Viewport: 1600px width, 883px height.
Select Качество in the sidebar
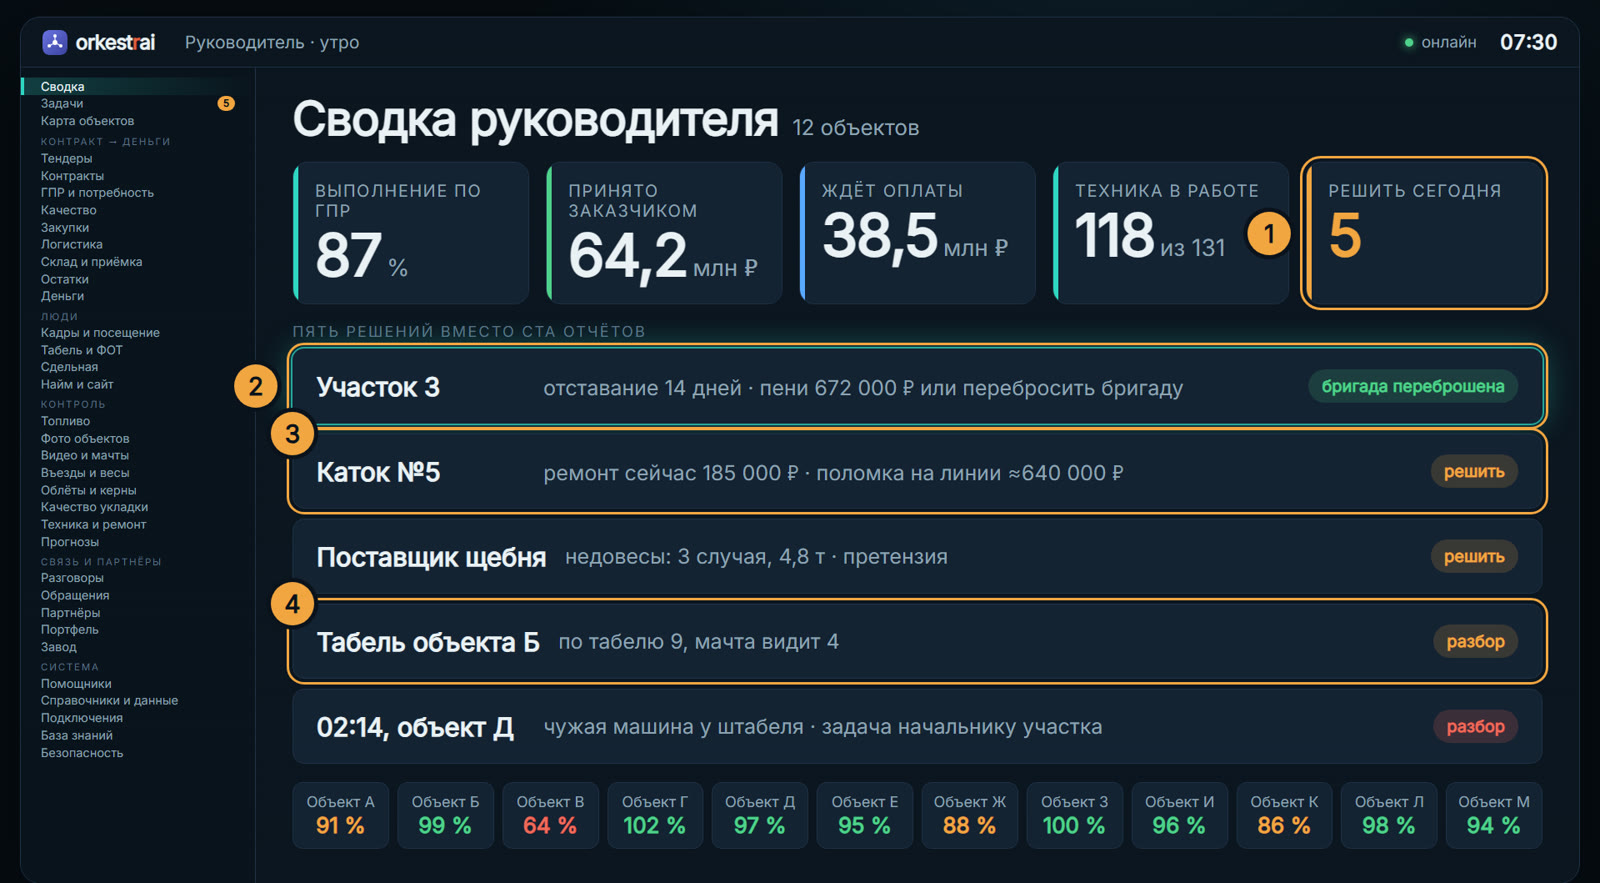pyautogui.click(x=68, y=210)
